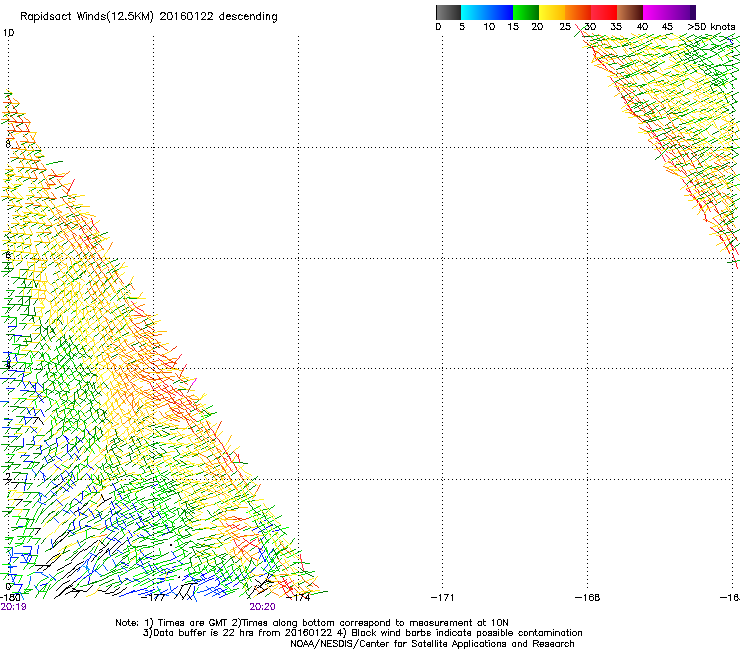The height and width of the screenshot is (650, 740).
Task: Click the purple time stamp '20:20'
Action: [262, 607]
